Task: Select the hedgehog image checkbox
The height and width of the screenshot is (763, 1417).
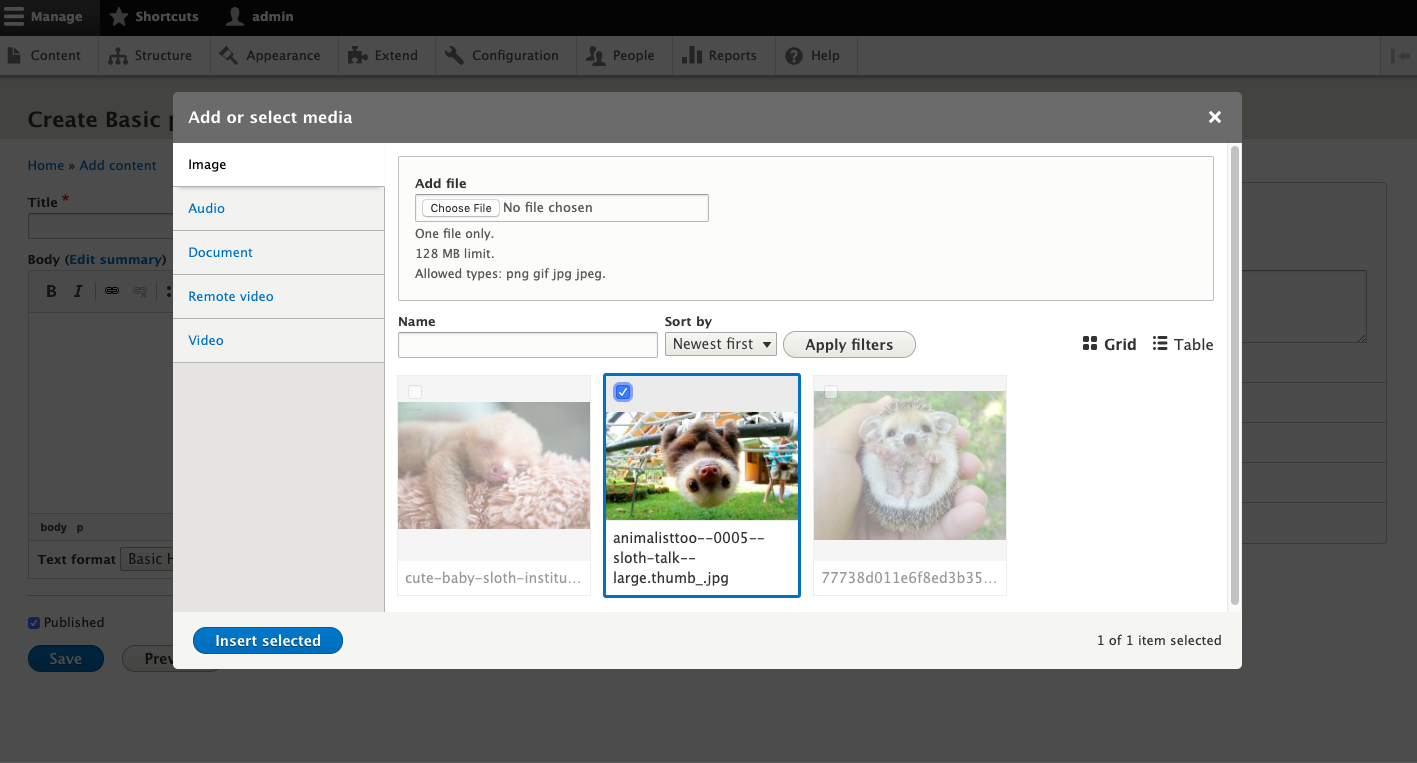Action: [831, 392]
